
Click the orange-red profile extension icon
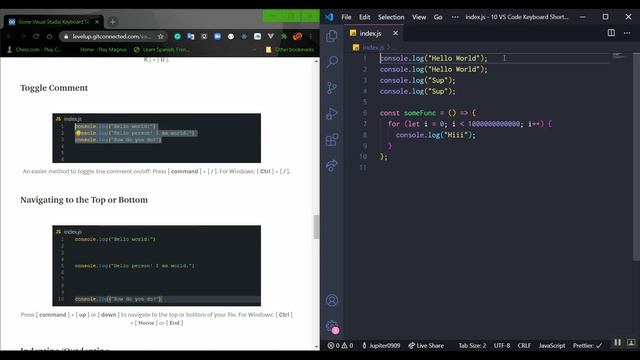tap(297, 36)
